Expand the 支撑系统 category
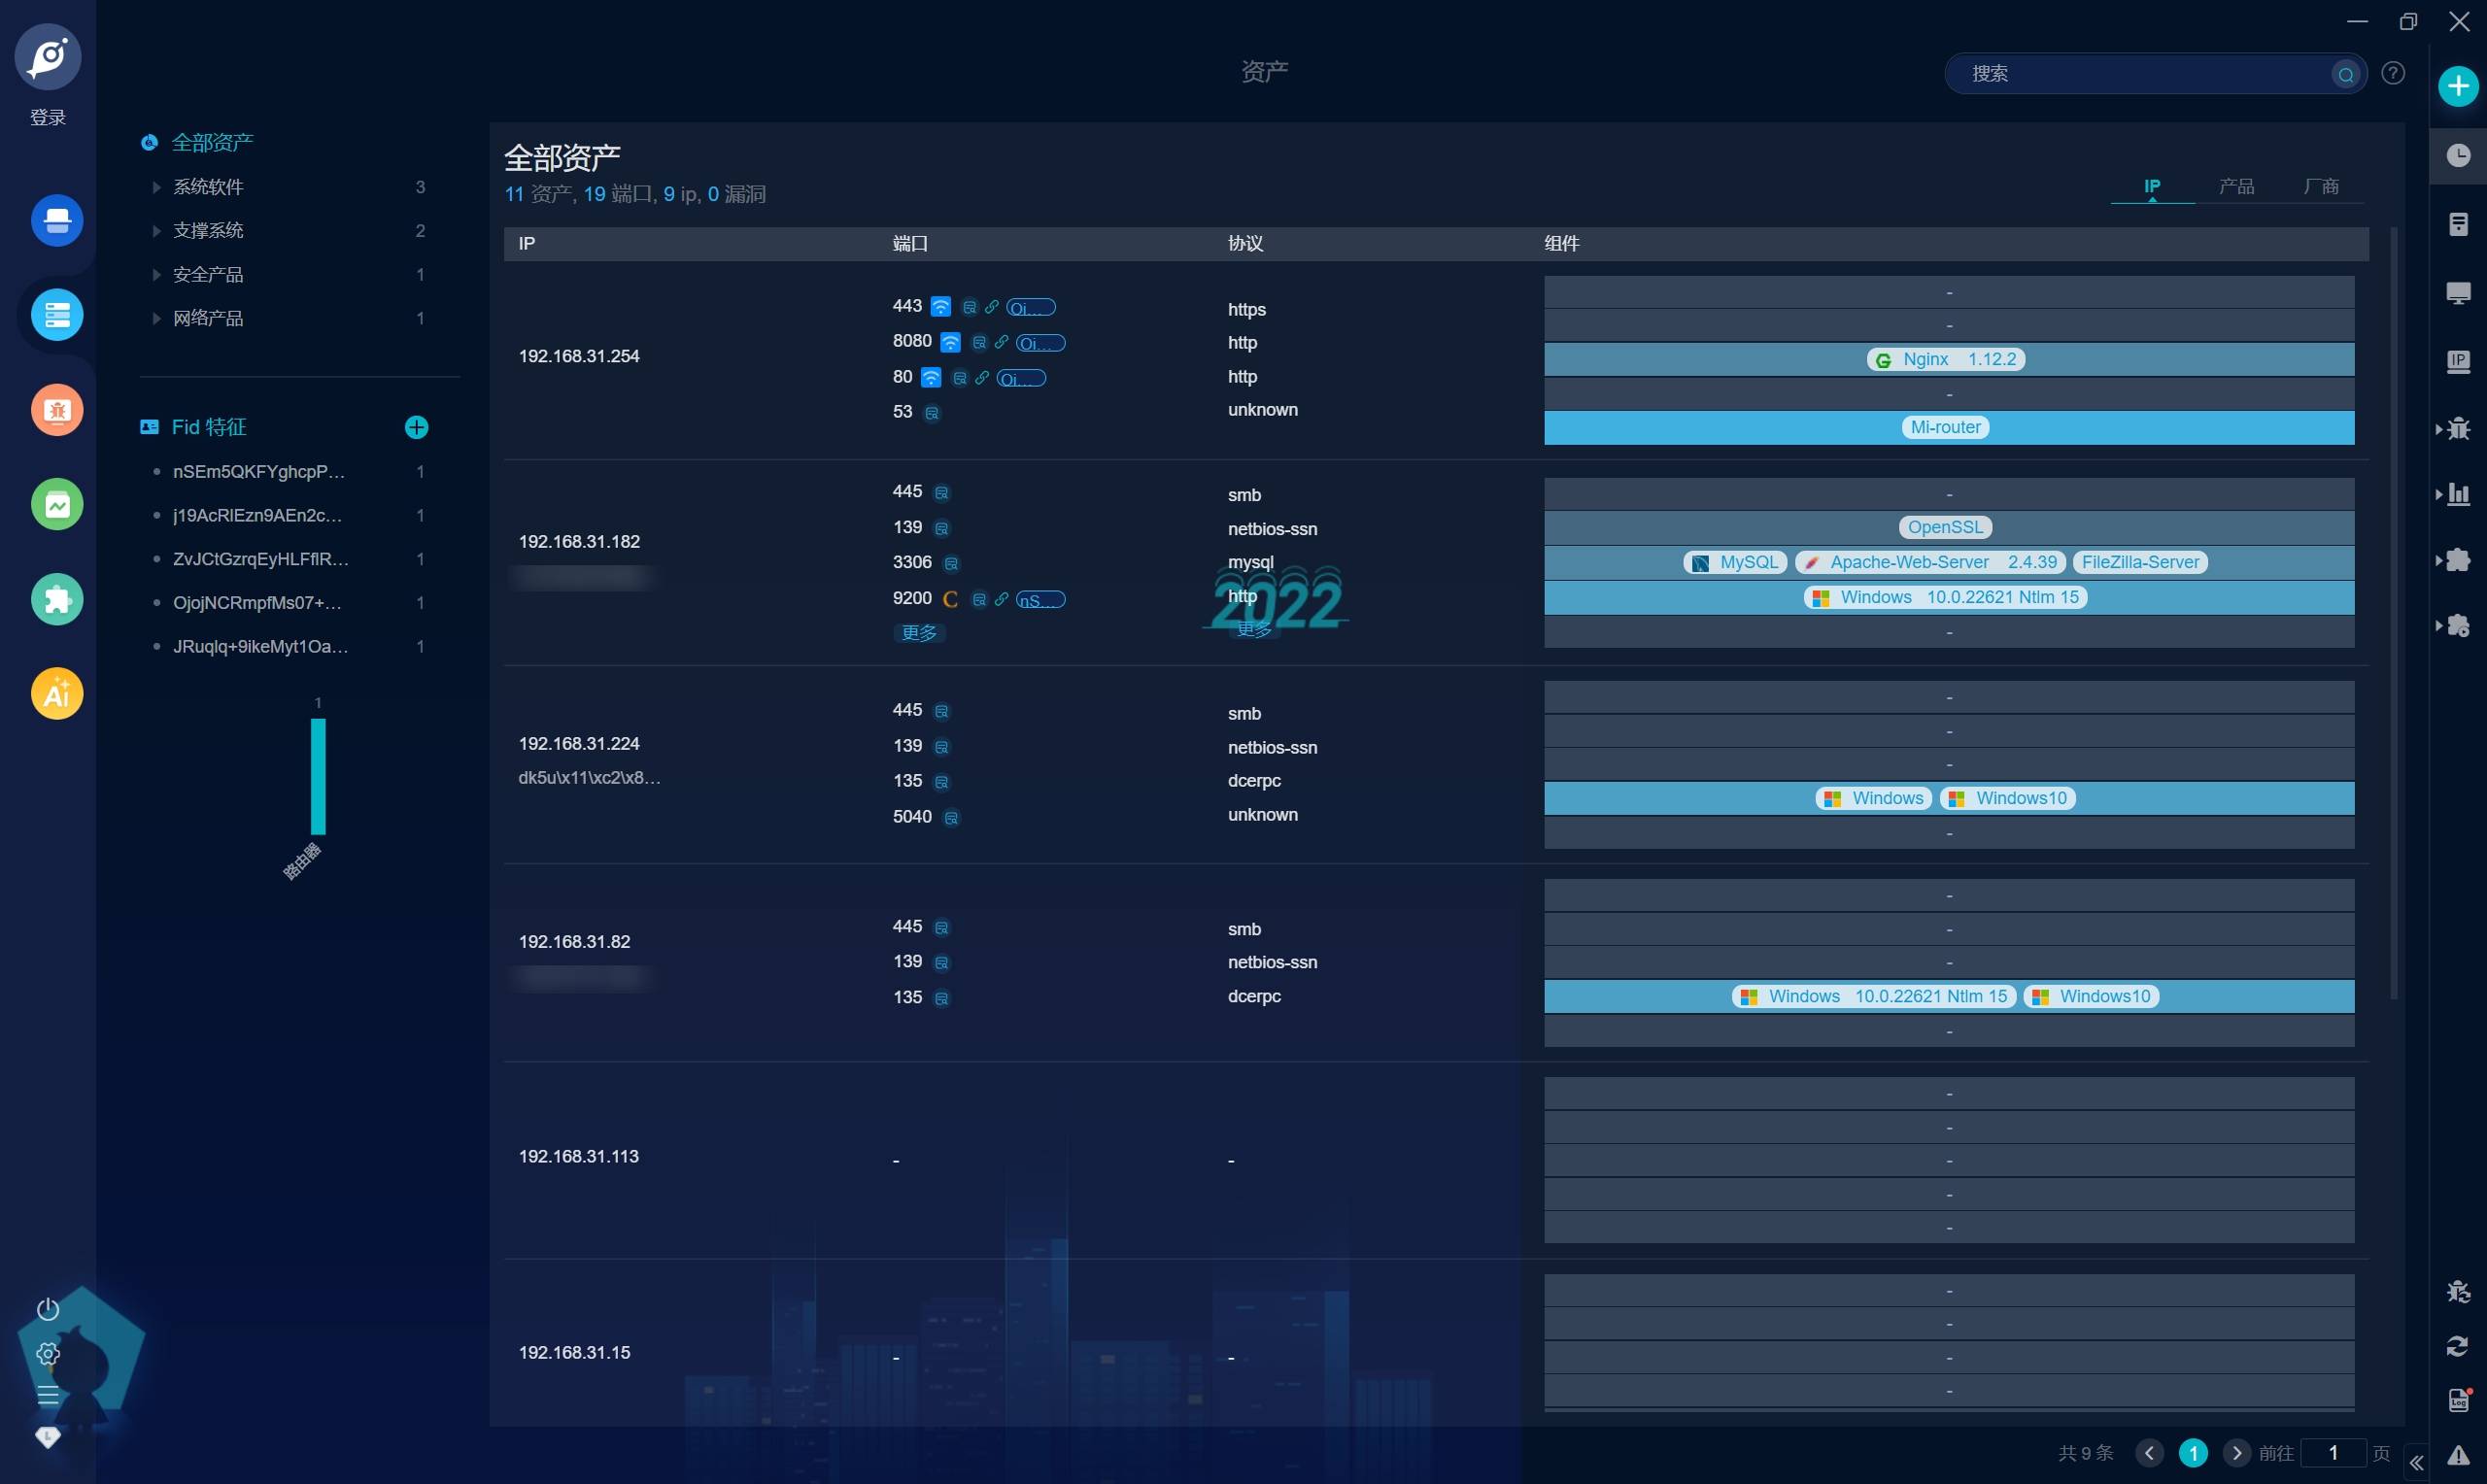The image size is (2487, 1484). 157,231
